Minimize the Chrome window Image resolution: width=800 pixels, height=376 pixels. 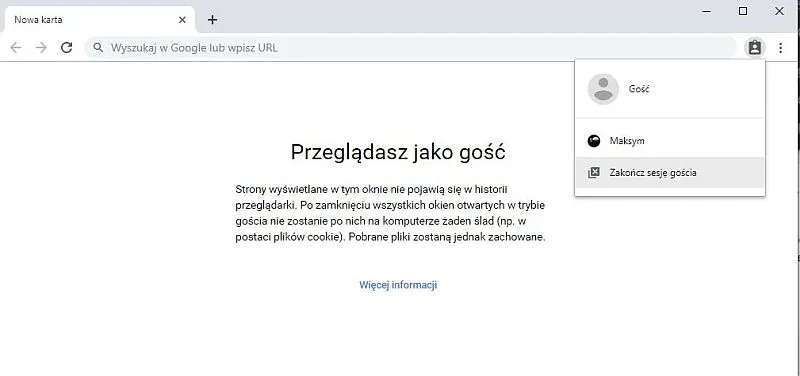tap(707, 11)
